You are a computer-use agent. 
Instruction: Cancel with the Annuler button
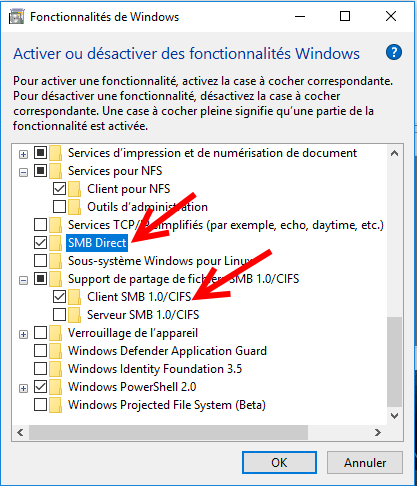pos(365,463)
